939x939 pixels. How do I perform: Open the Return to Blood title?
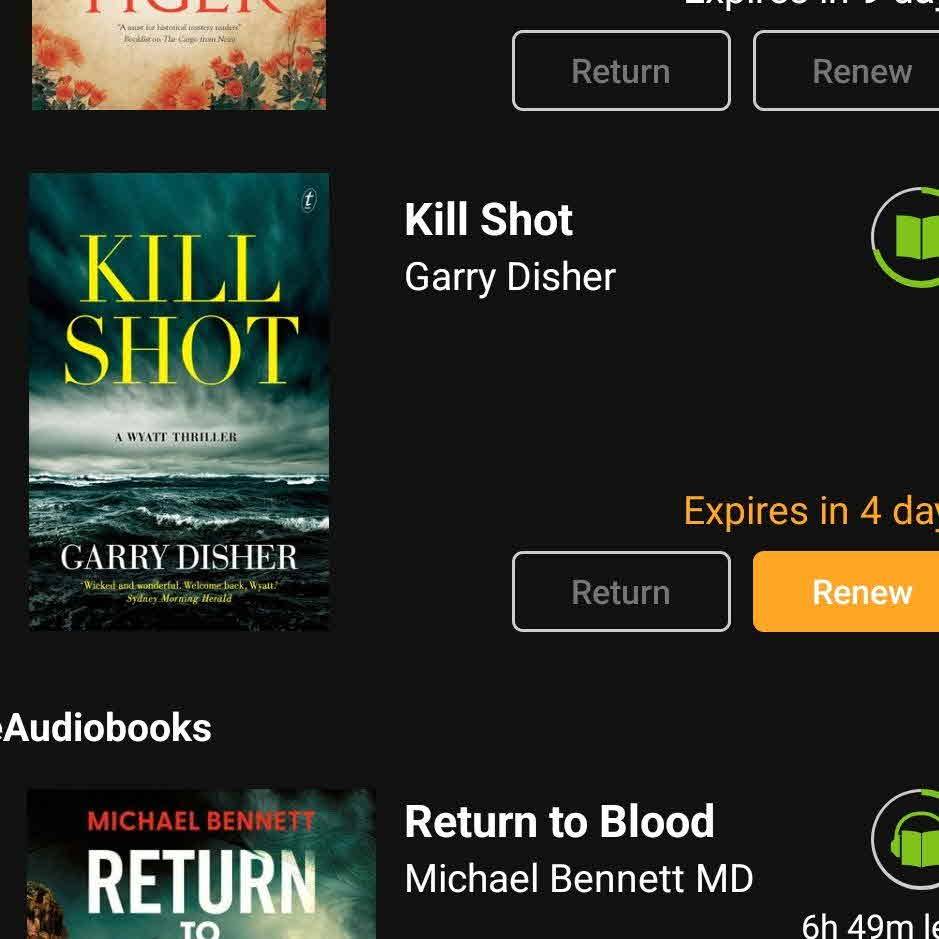click(559, 821)
